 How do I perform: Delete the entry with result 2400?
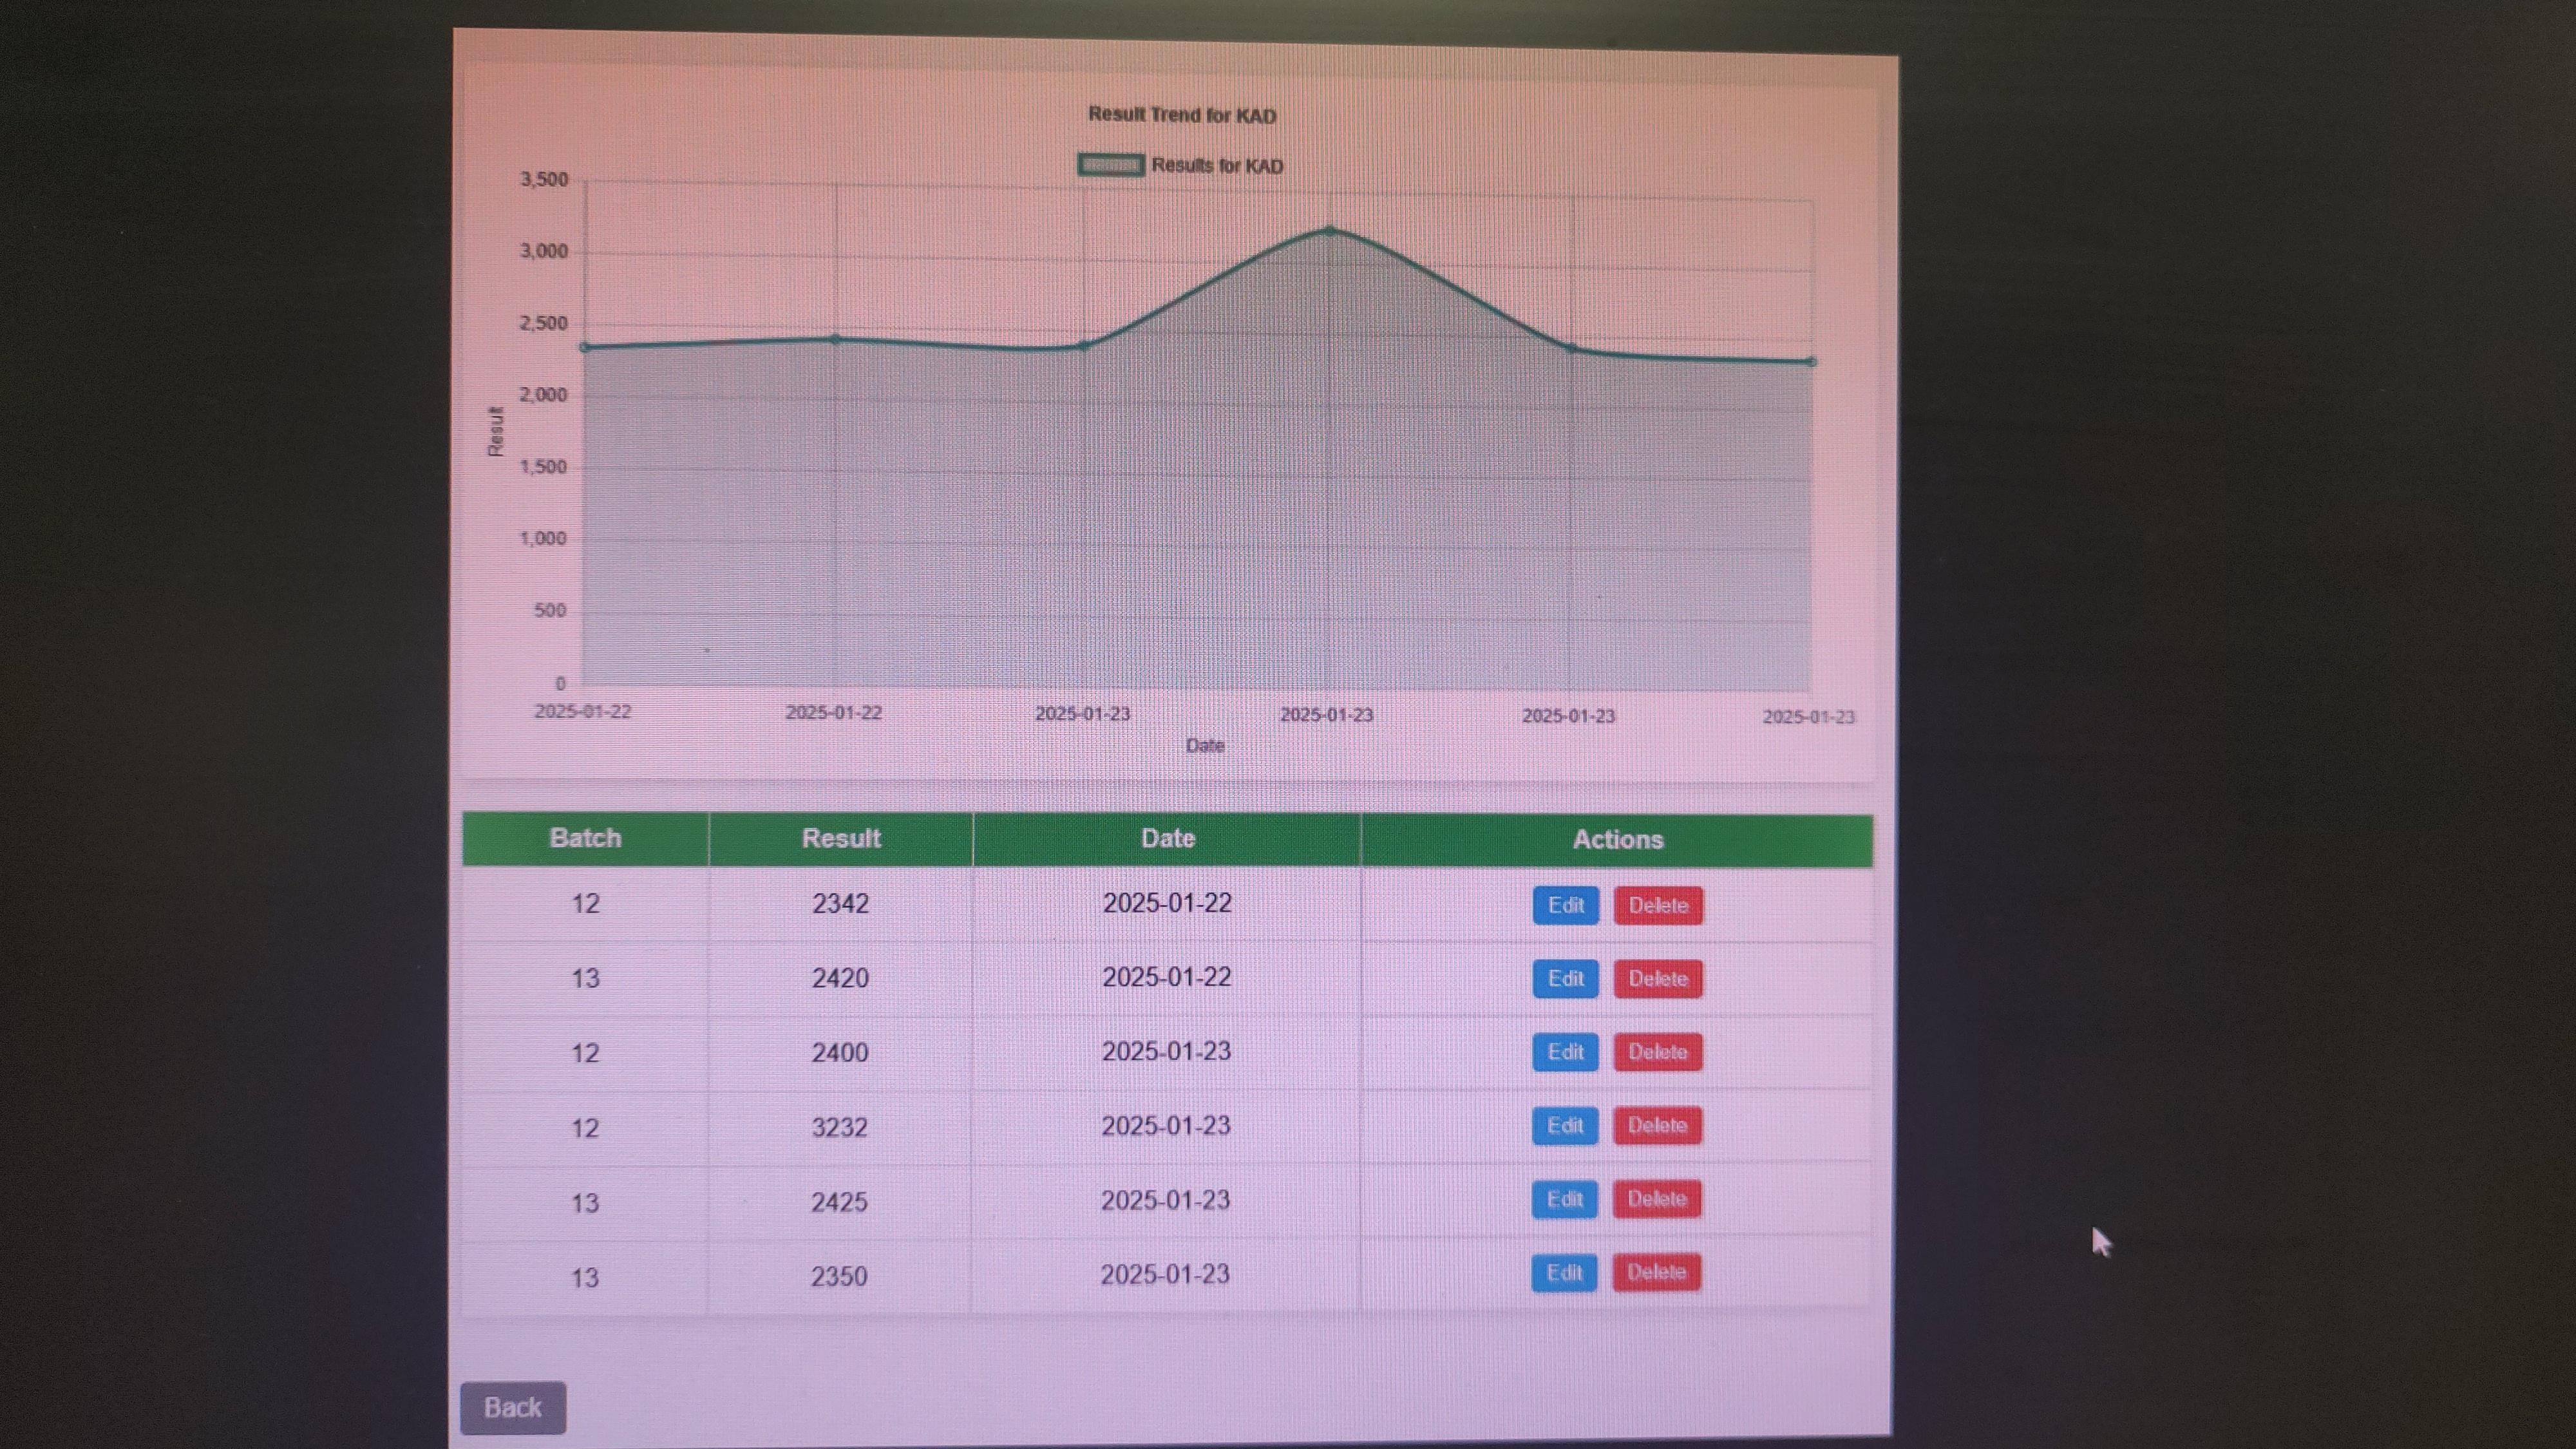pyautogui.click(x=1657, y=1052)
